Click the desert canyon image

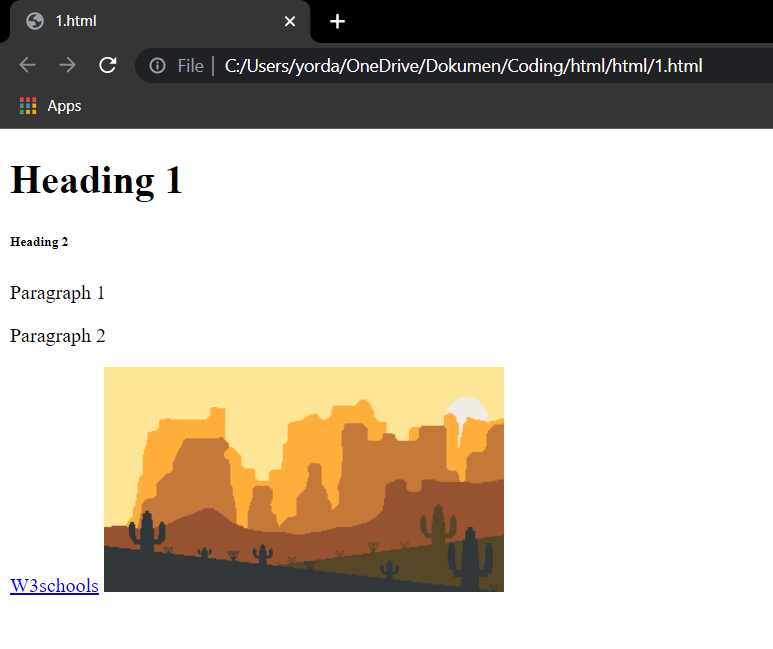coord(304,479)
